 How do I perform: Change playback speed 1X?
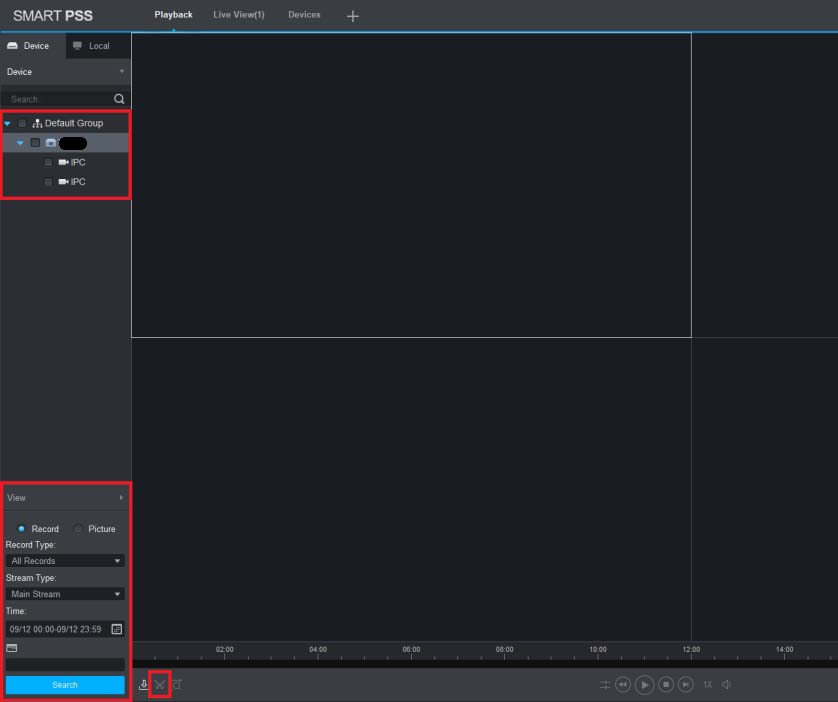click(x=708, y=684)
